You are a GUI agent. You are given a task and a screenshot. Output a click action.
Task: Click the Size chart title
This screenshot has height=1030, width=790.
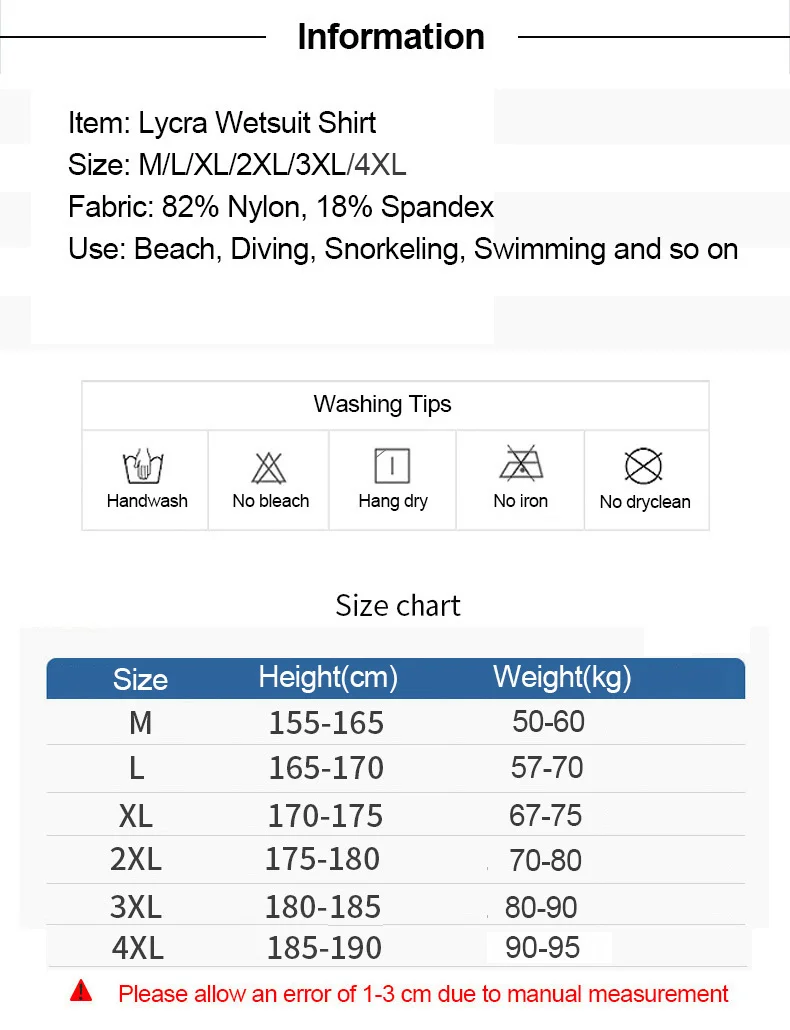[398, 606]
